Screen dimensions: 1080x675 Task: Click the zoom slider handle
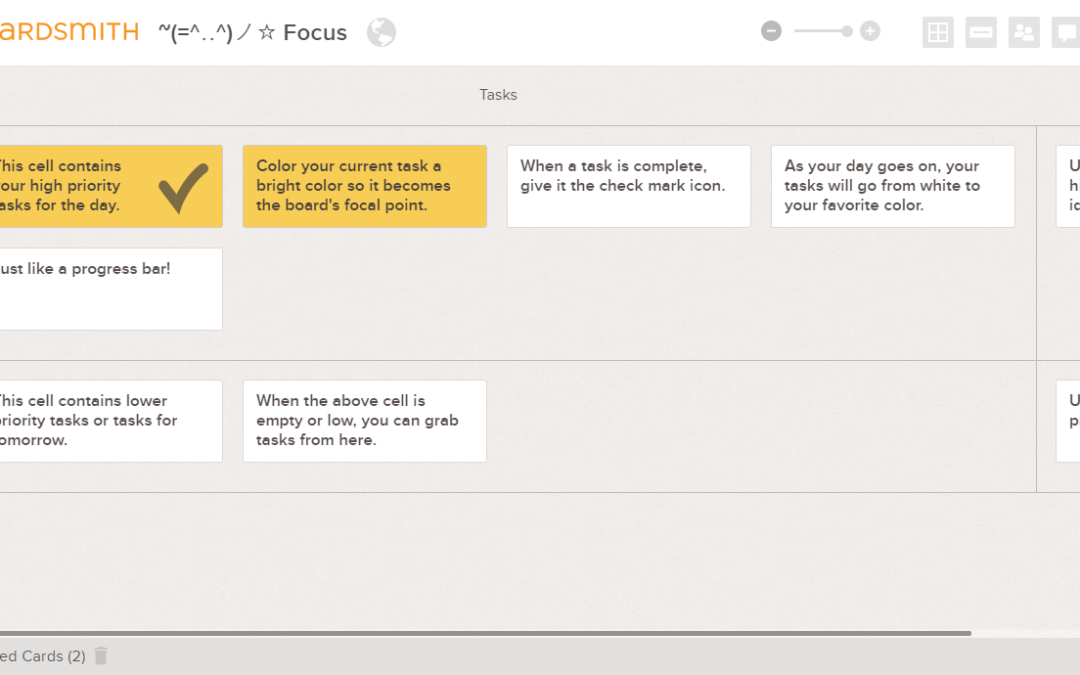847,31
